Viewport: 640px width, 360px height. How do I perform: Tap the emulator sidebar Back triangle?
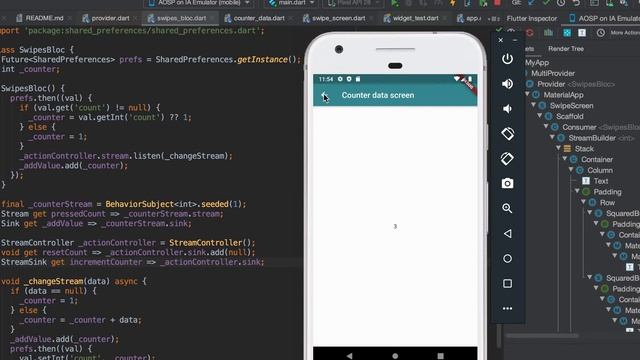tap(507, 233)
